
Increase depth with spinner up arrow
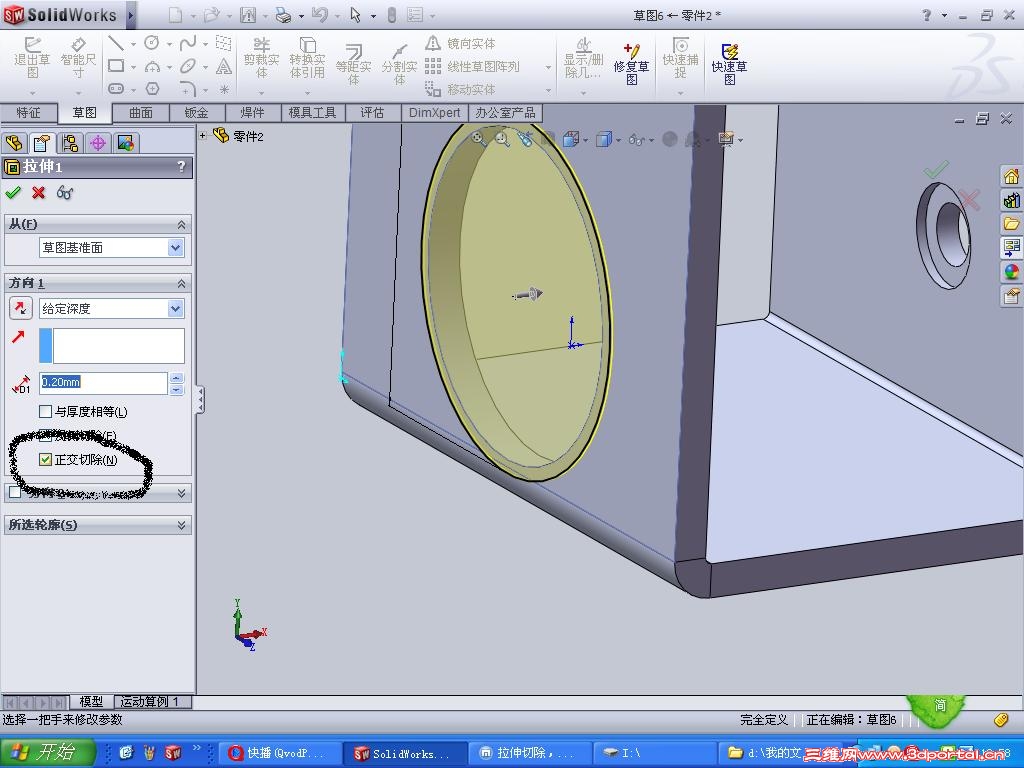coord(176,377)
